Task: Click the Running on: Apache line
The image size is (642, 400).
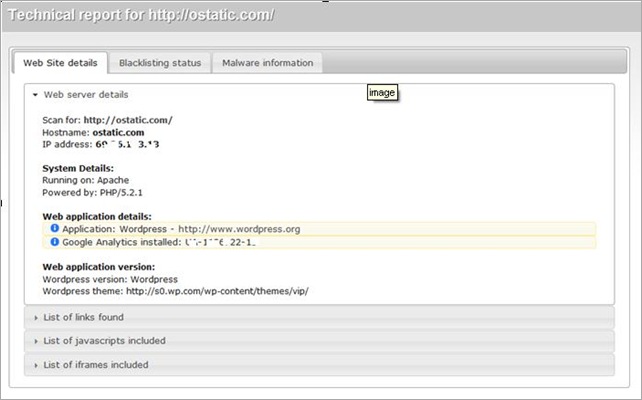Action: pos(85,180)
